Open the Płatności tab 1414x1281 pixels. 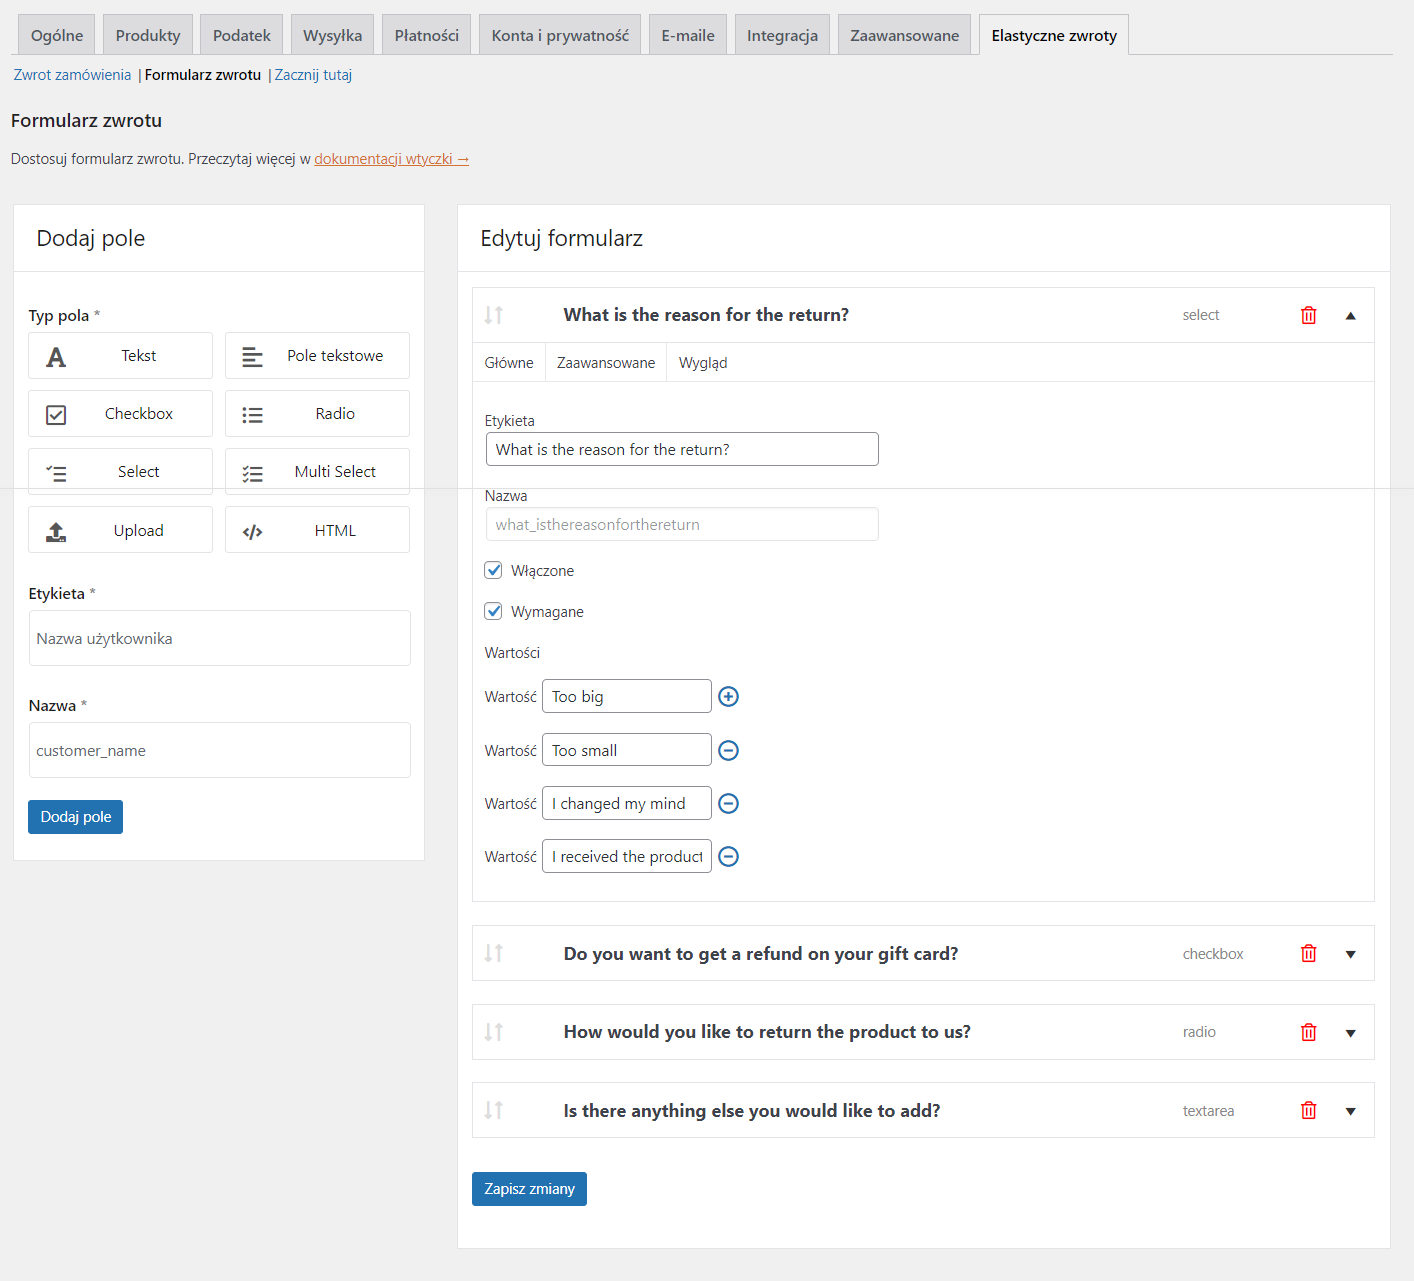(427, 35)
